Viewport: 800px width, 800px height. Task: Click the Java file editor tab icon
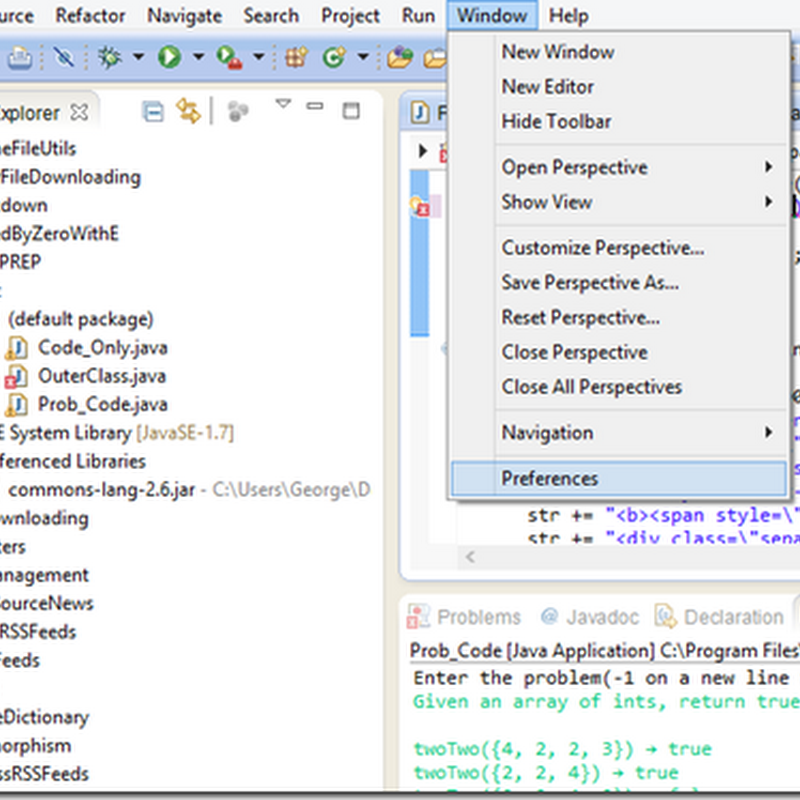pyautogui.click(x=420, y=112)
